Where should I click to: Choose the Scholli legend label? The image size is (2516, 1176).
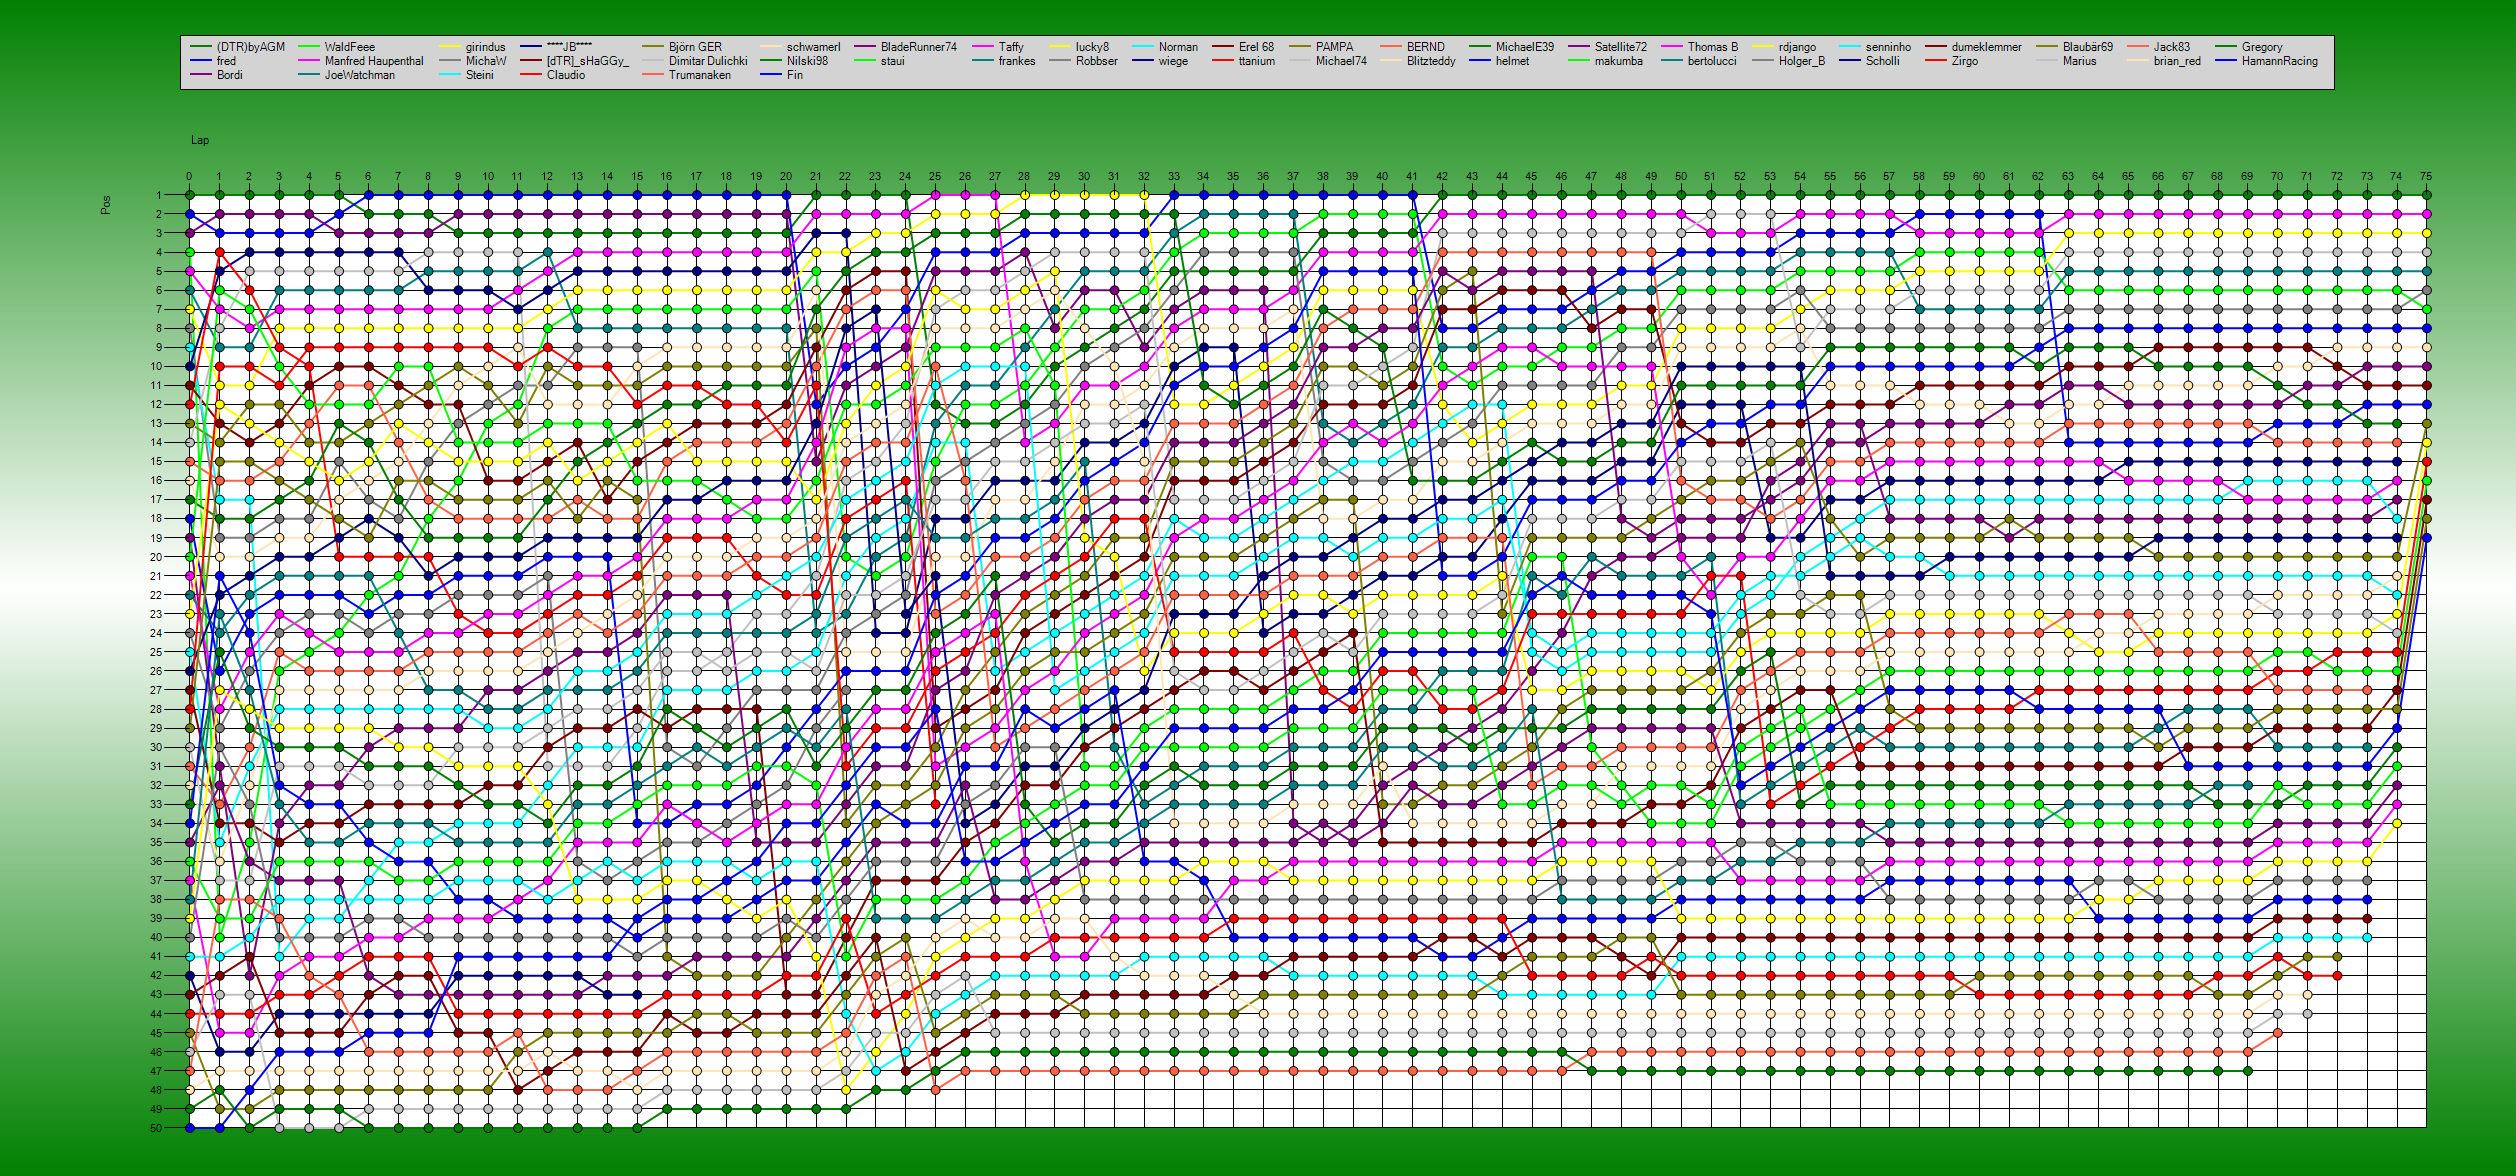click(1882, 61)
